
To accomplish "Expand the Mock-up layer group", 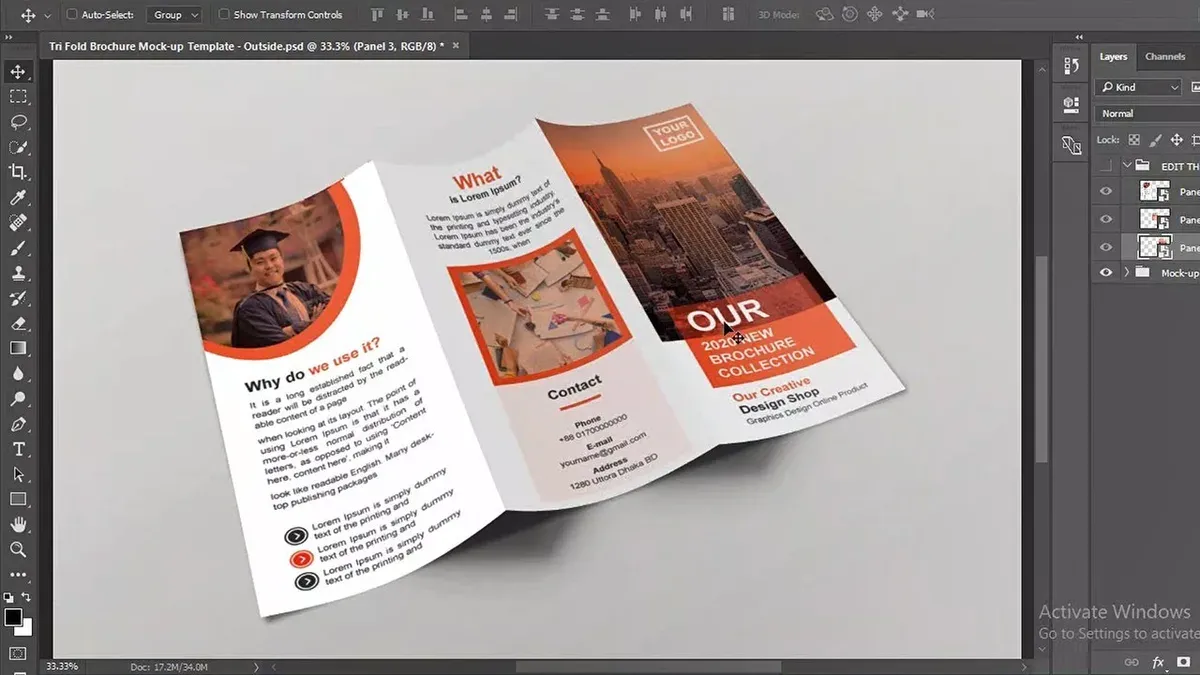I will click(x=1127, y=273).
